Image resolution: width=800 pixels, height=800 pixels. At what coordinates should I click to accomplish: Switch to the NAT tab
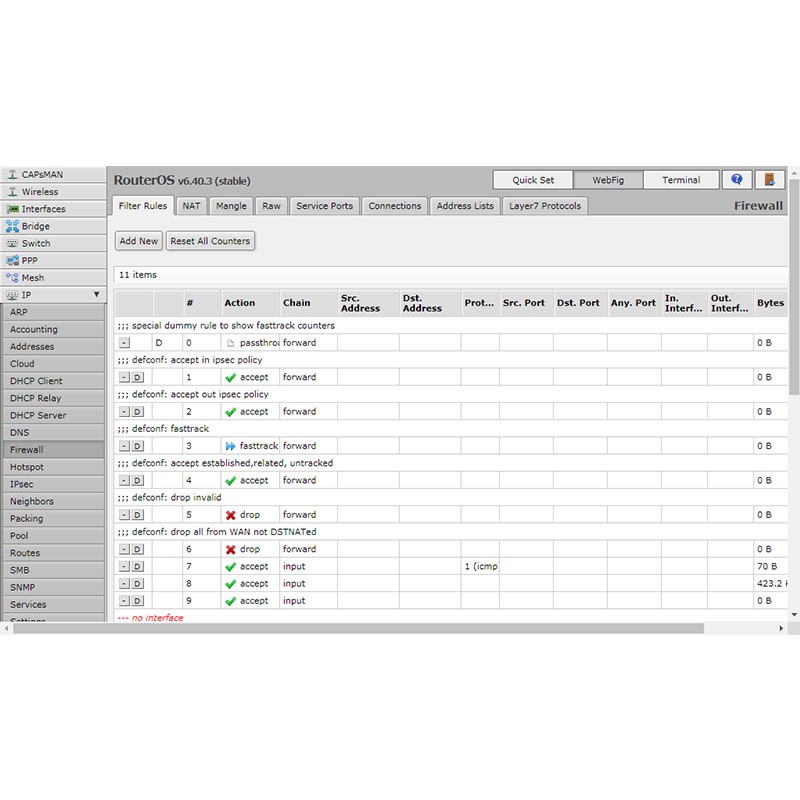[x=191, y=206]
